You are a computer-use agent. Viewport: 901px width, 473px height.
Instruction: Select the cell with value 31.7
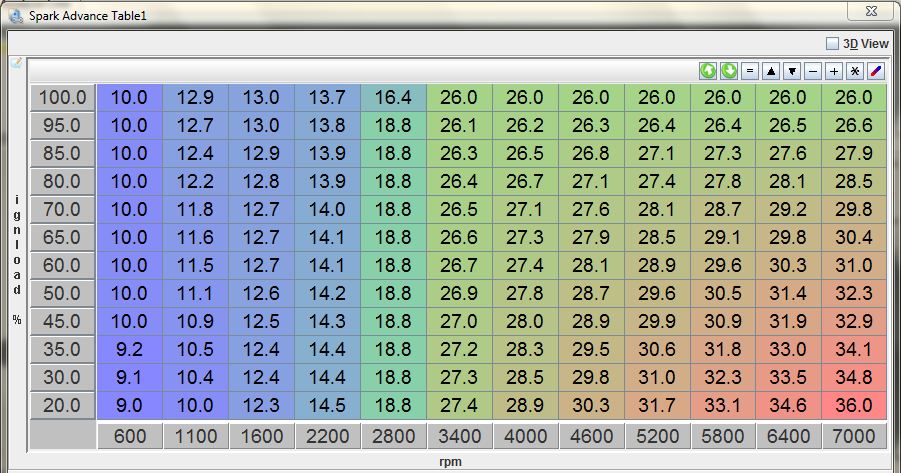[657, 405]
